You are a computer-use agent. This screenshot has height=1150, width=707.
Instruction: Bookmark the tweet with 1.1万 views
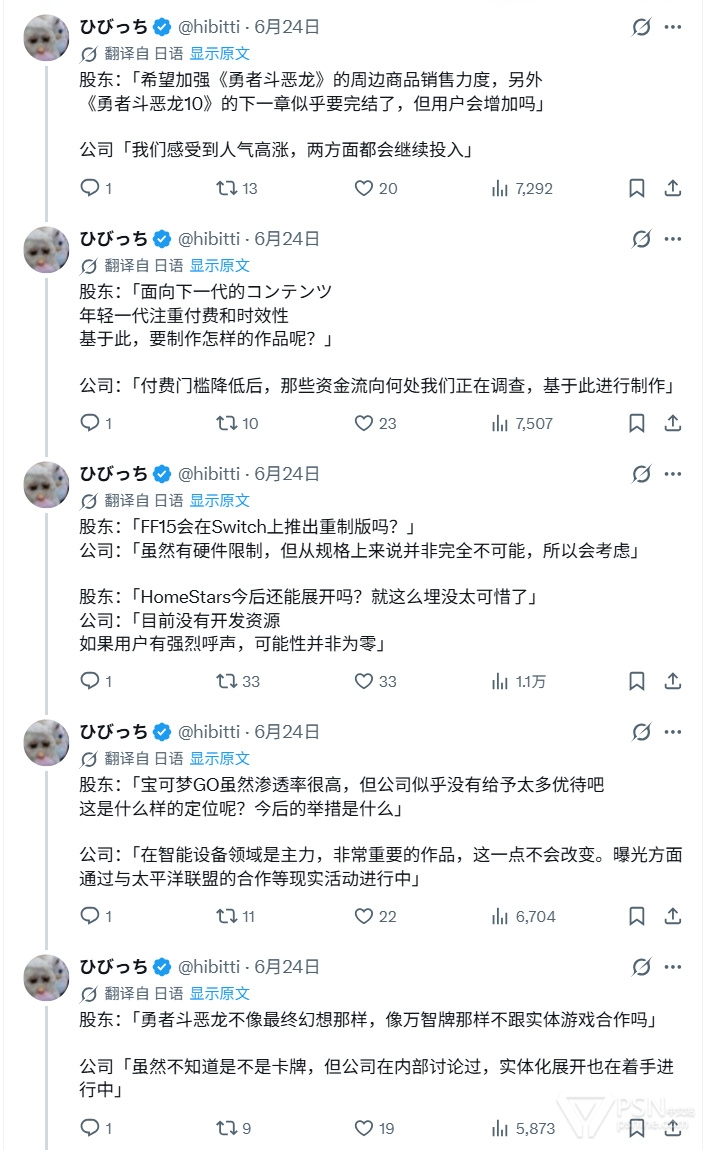pos(637,681)
